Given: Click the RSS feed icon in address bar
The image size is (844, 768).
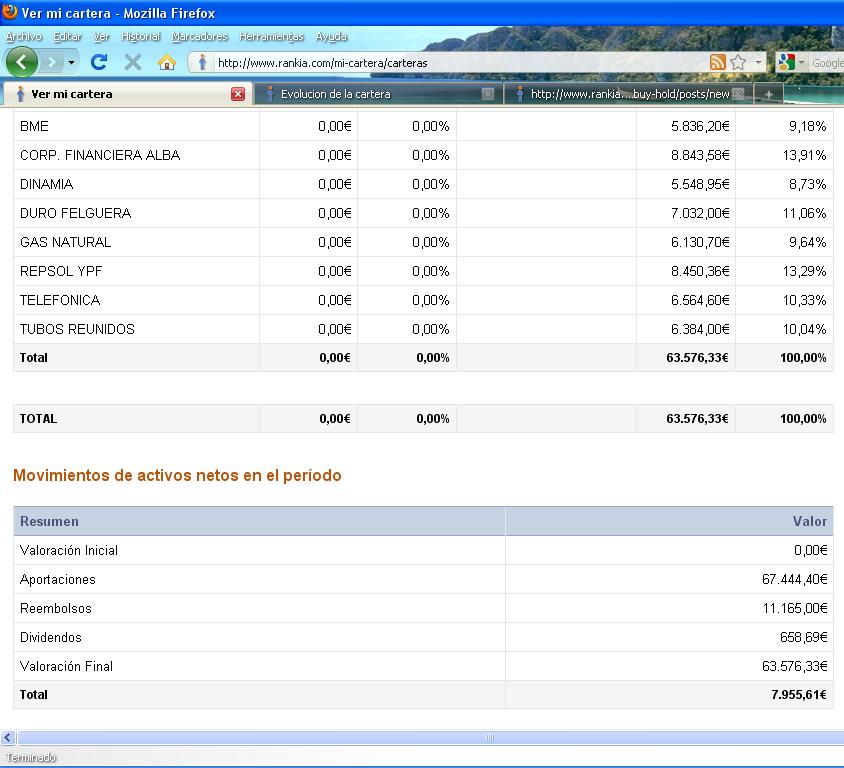Looking at the screenshot, I should coord(717,62).
